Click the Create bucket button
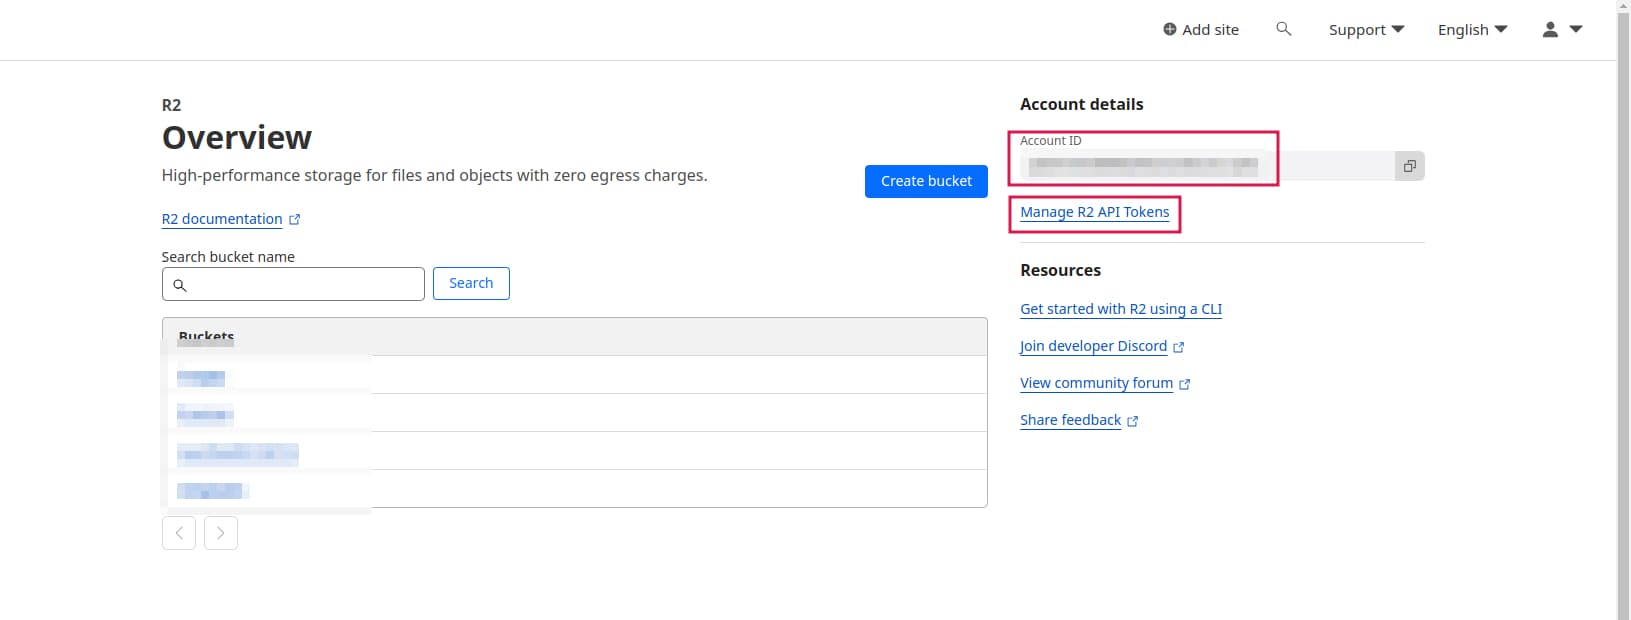The image size is (1631, 620). [926, 181]
